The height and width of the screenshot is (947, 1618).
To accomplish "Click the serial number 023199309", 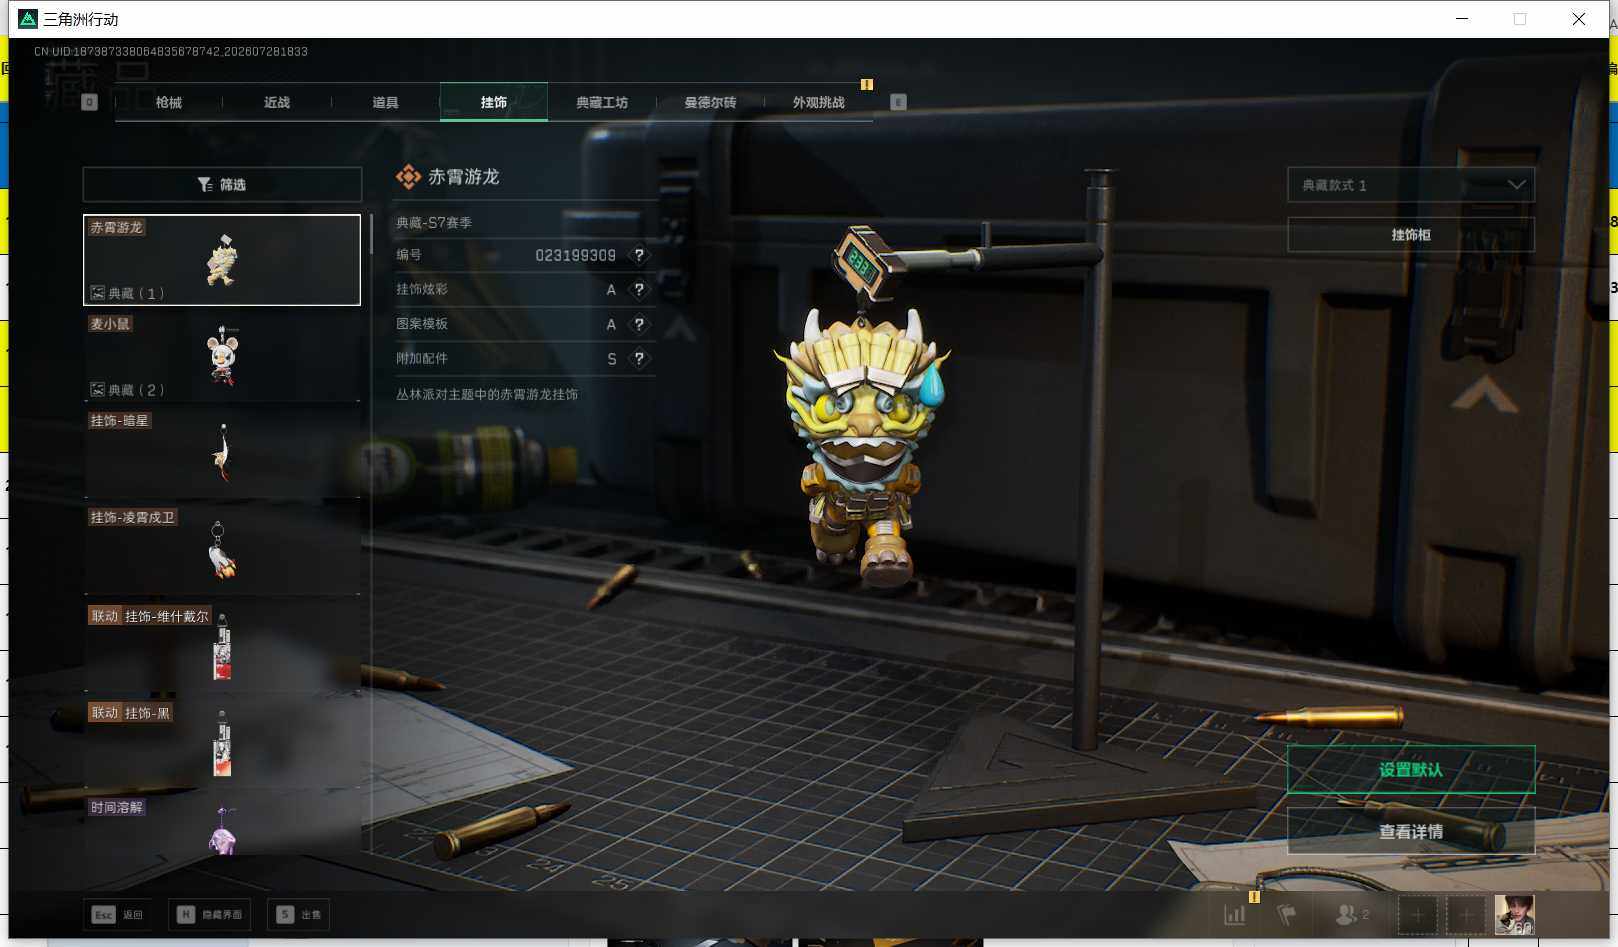I will click(575, 255).
